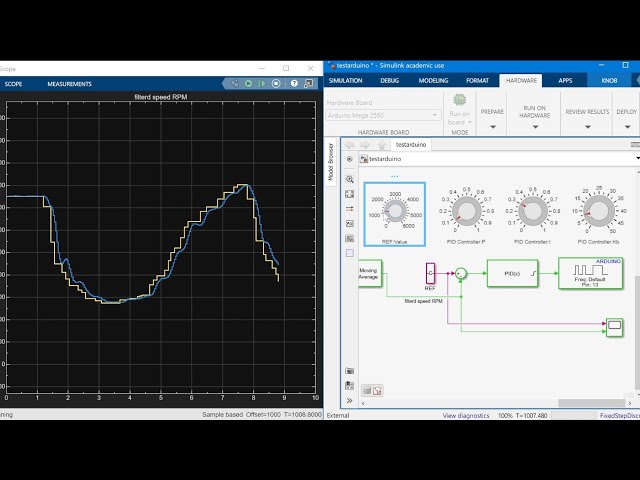Click the 'filterd speed RPM' Scope plot title
Viewport: 640px width, 480px height.
pos(161,97)
